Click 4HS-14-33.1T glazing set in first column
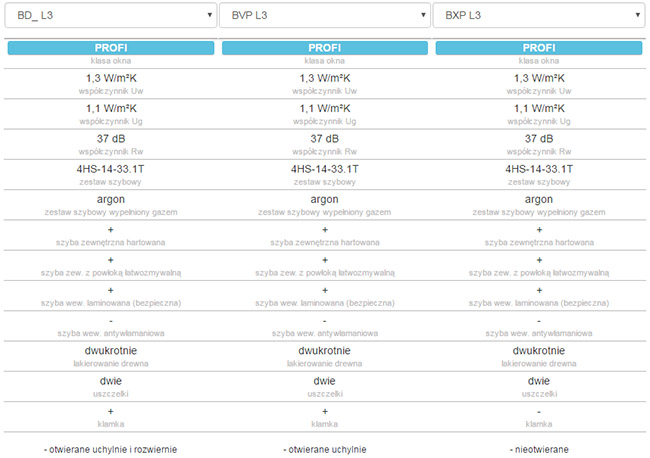This screenshot has height=458, width=650. [x=111, y=169]
